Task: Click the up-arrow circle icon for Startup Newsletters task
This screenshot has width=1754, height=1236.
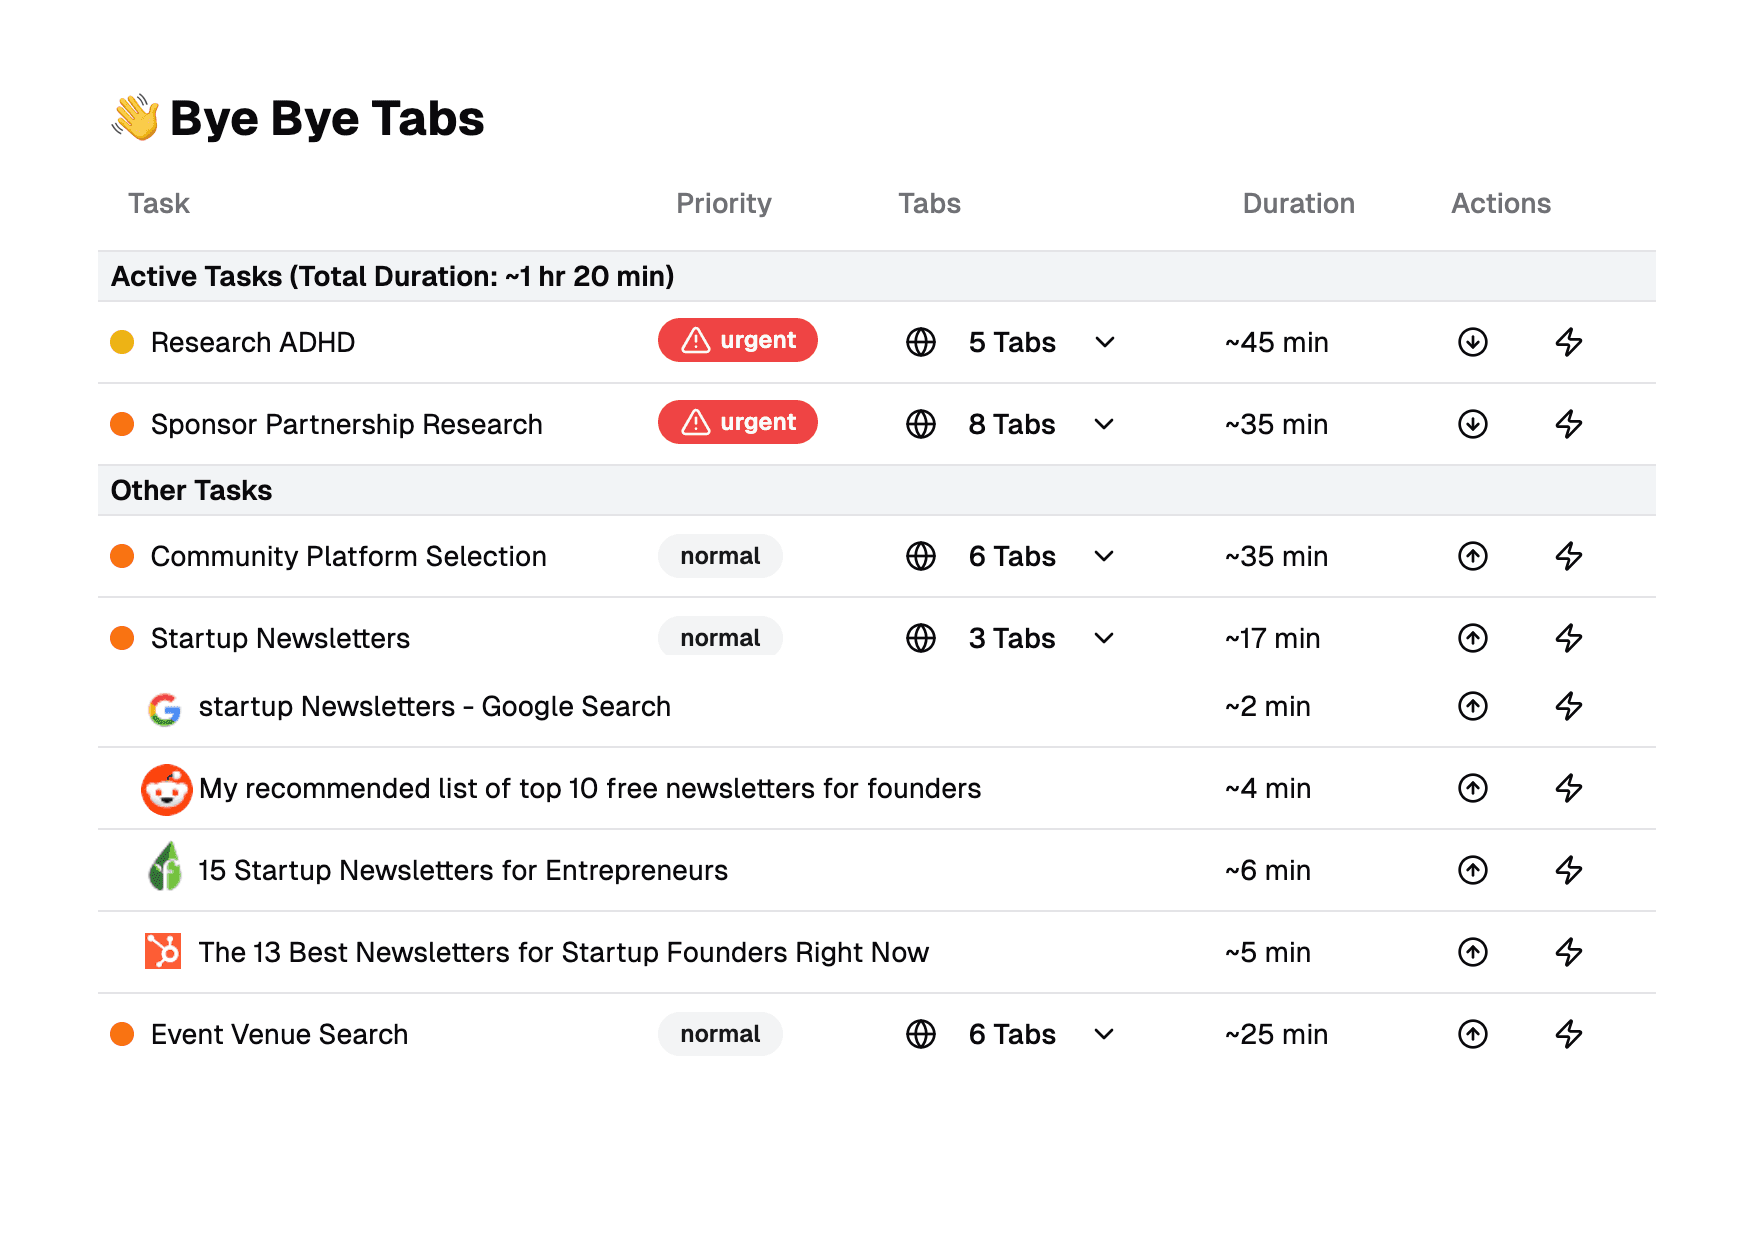Action: coord(1472,638)
